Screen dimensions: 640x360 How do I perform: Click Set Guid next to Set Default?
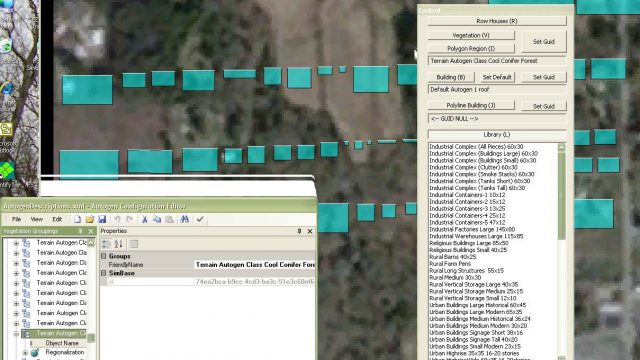pos(544,77)
